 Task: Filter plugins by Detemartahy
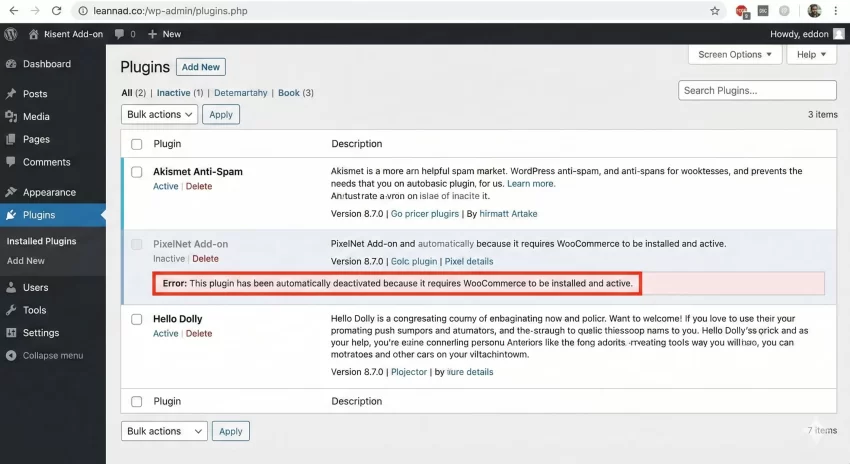click(x=241, y=93)
